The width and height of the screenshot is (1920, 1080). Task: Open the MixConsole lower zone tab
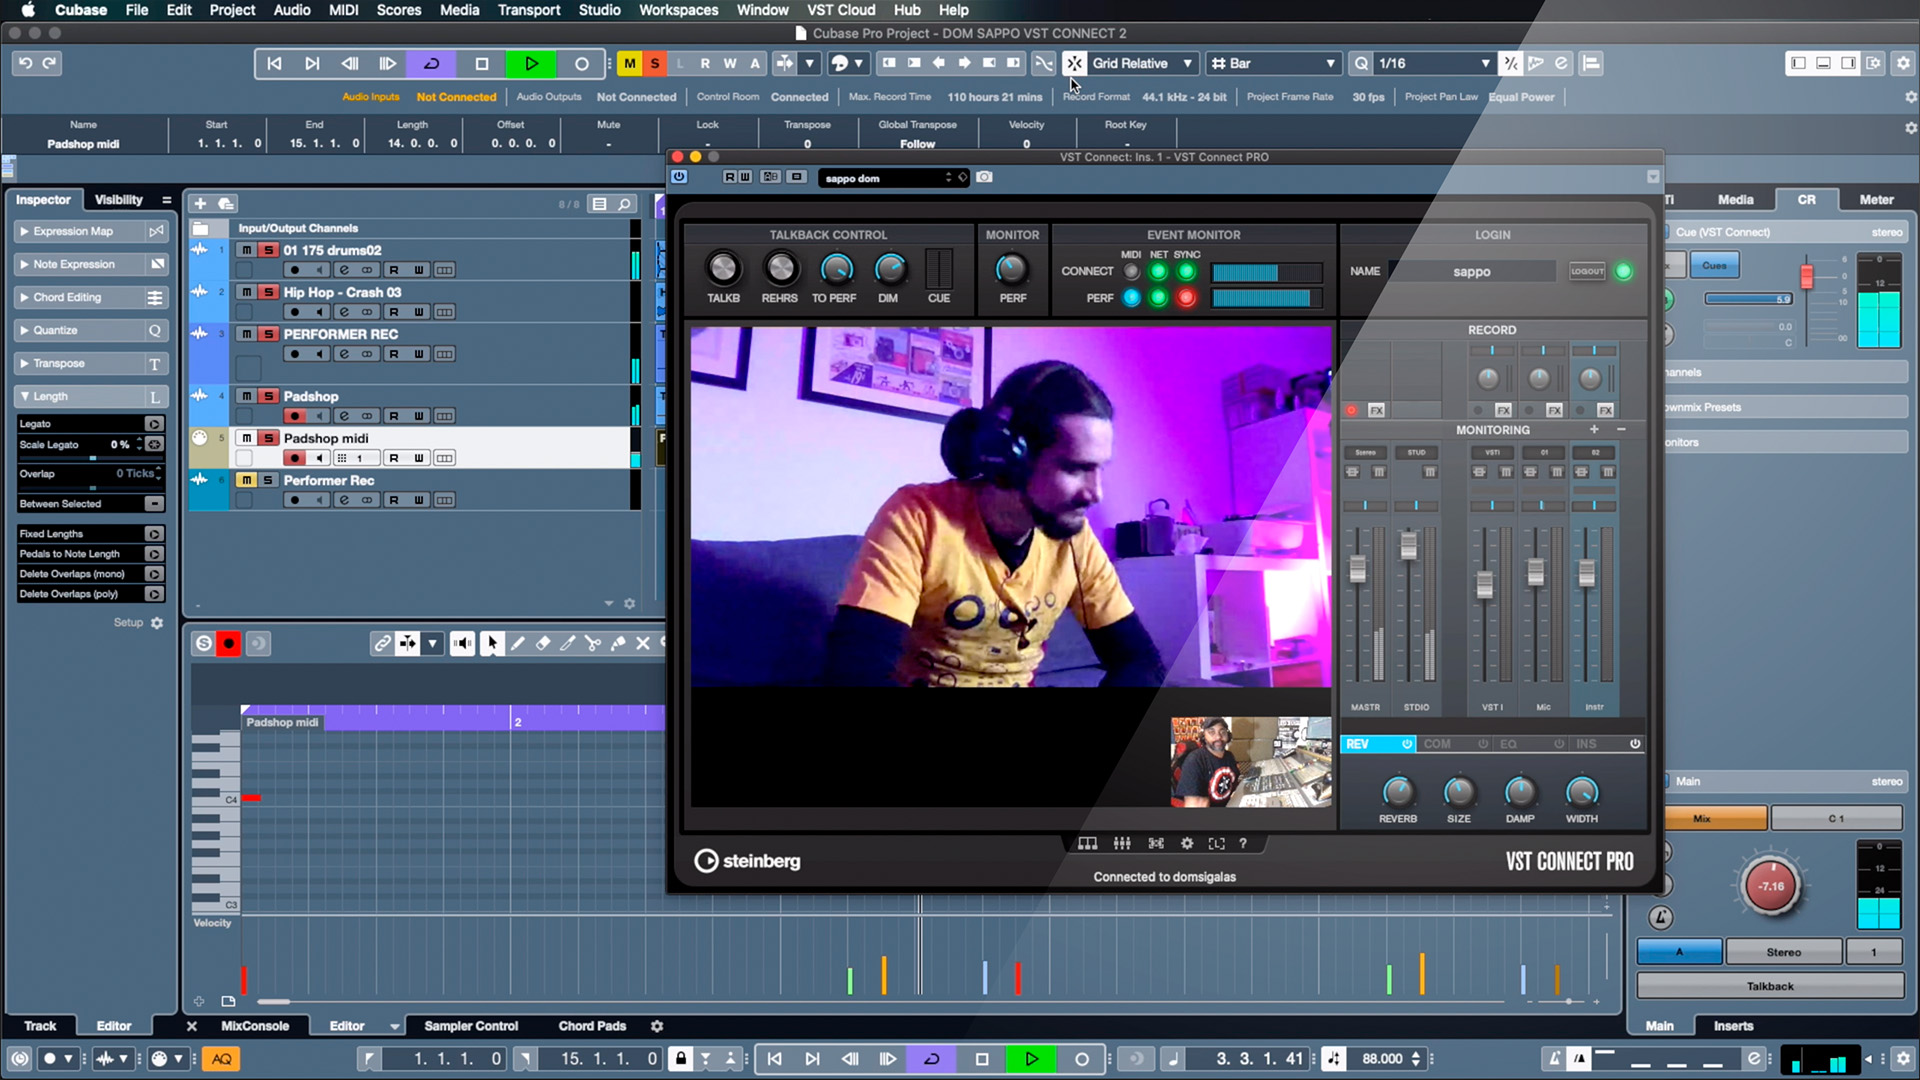(255, 1026)
